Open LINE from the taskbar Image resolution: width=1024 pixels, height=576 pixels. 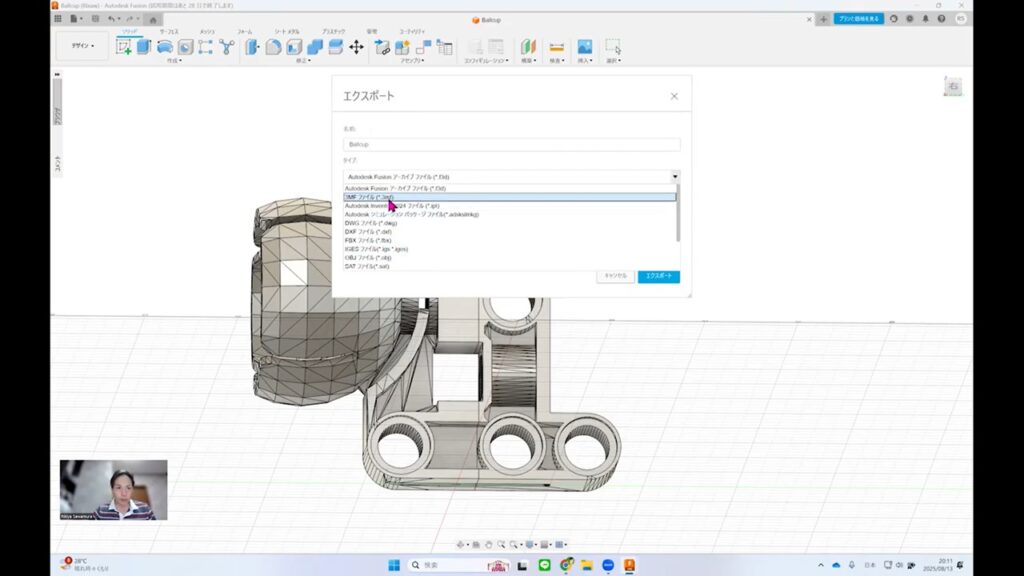pyautogui.click(x=544, y=565)
